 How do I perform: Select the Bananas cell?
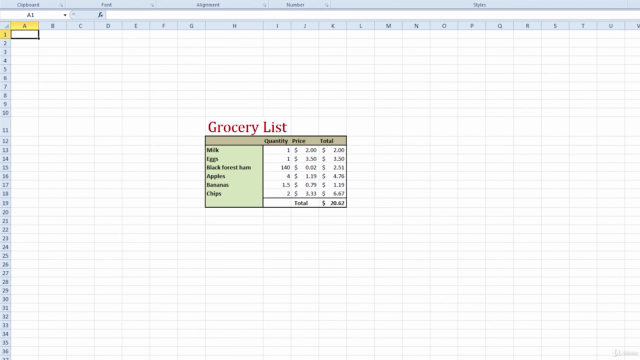234,185
